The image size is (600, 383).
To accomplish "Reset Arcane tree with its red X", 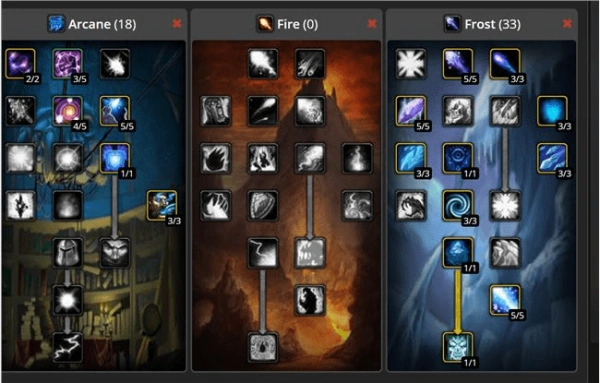I will pyautogui.click(x=177, y=24).
